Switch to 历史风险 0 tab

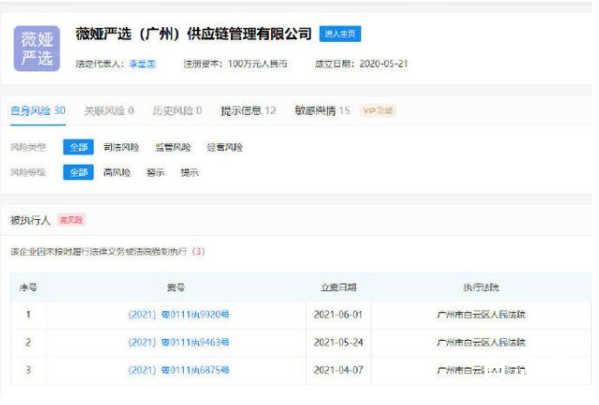coord(177,111)
